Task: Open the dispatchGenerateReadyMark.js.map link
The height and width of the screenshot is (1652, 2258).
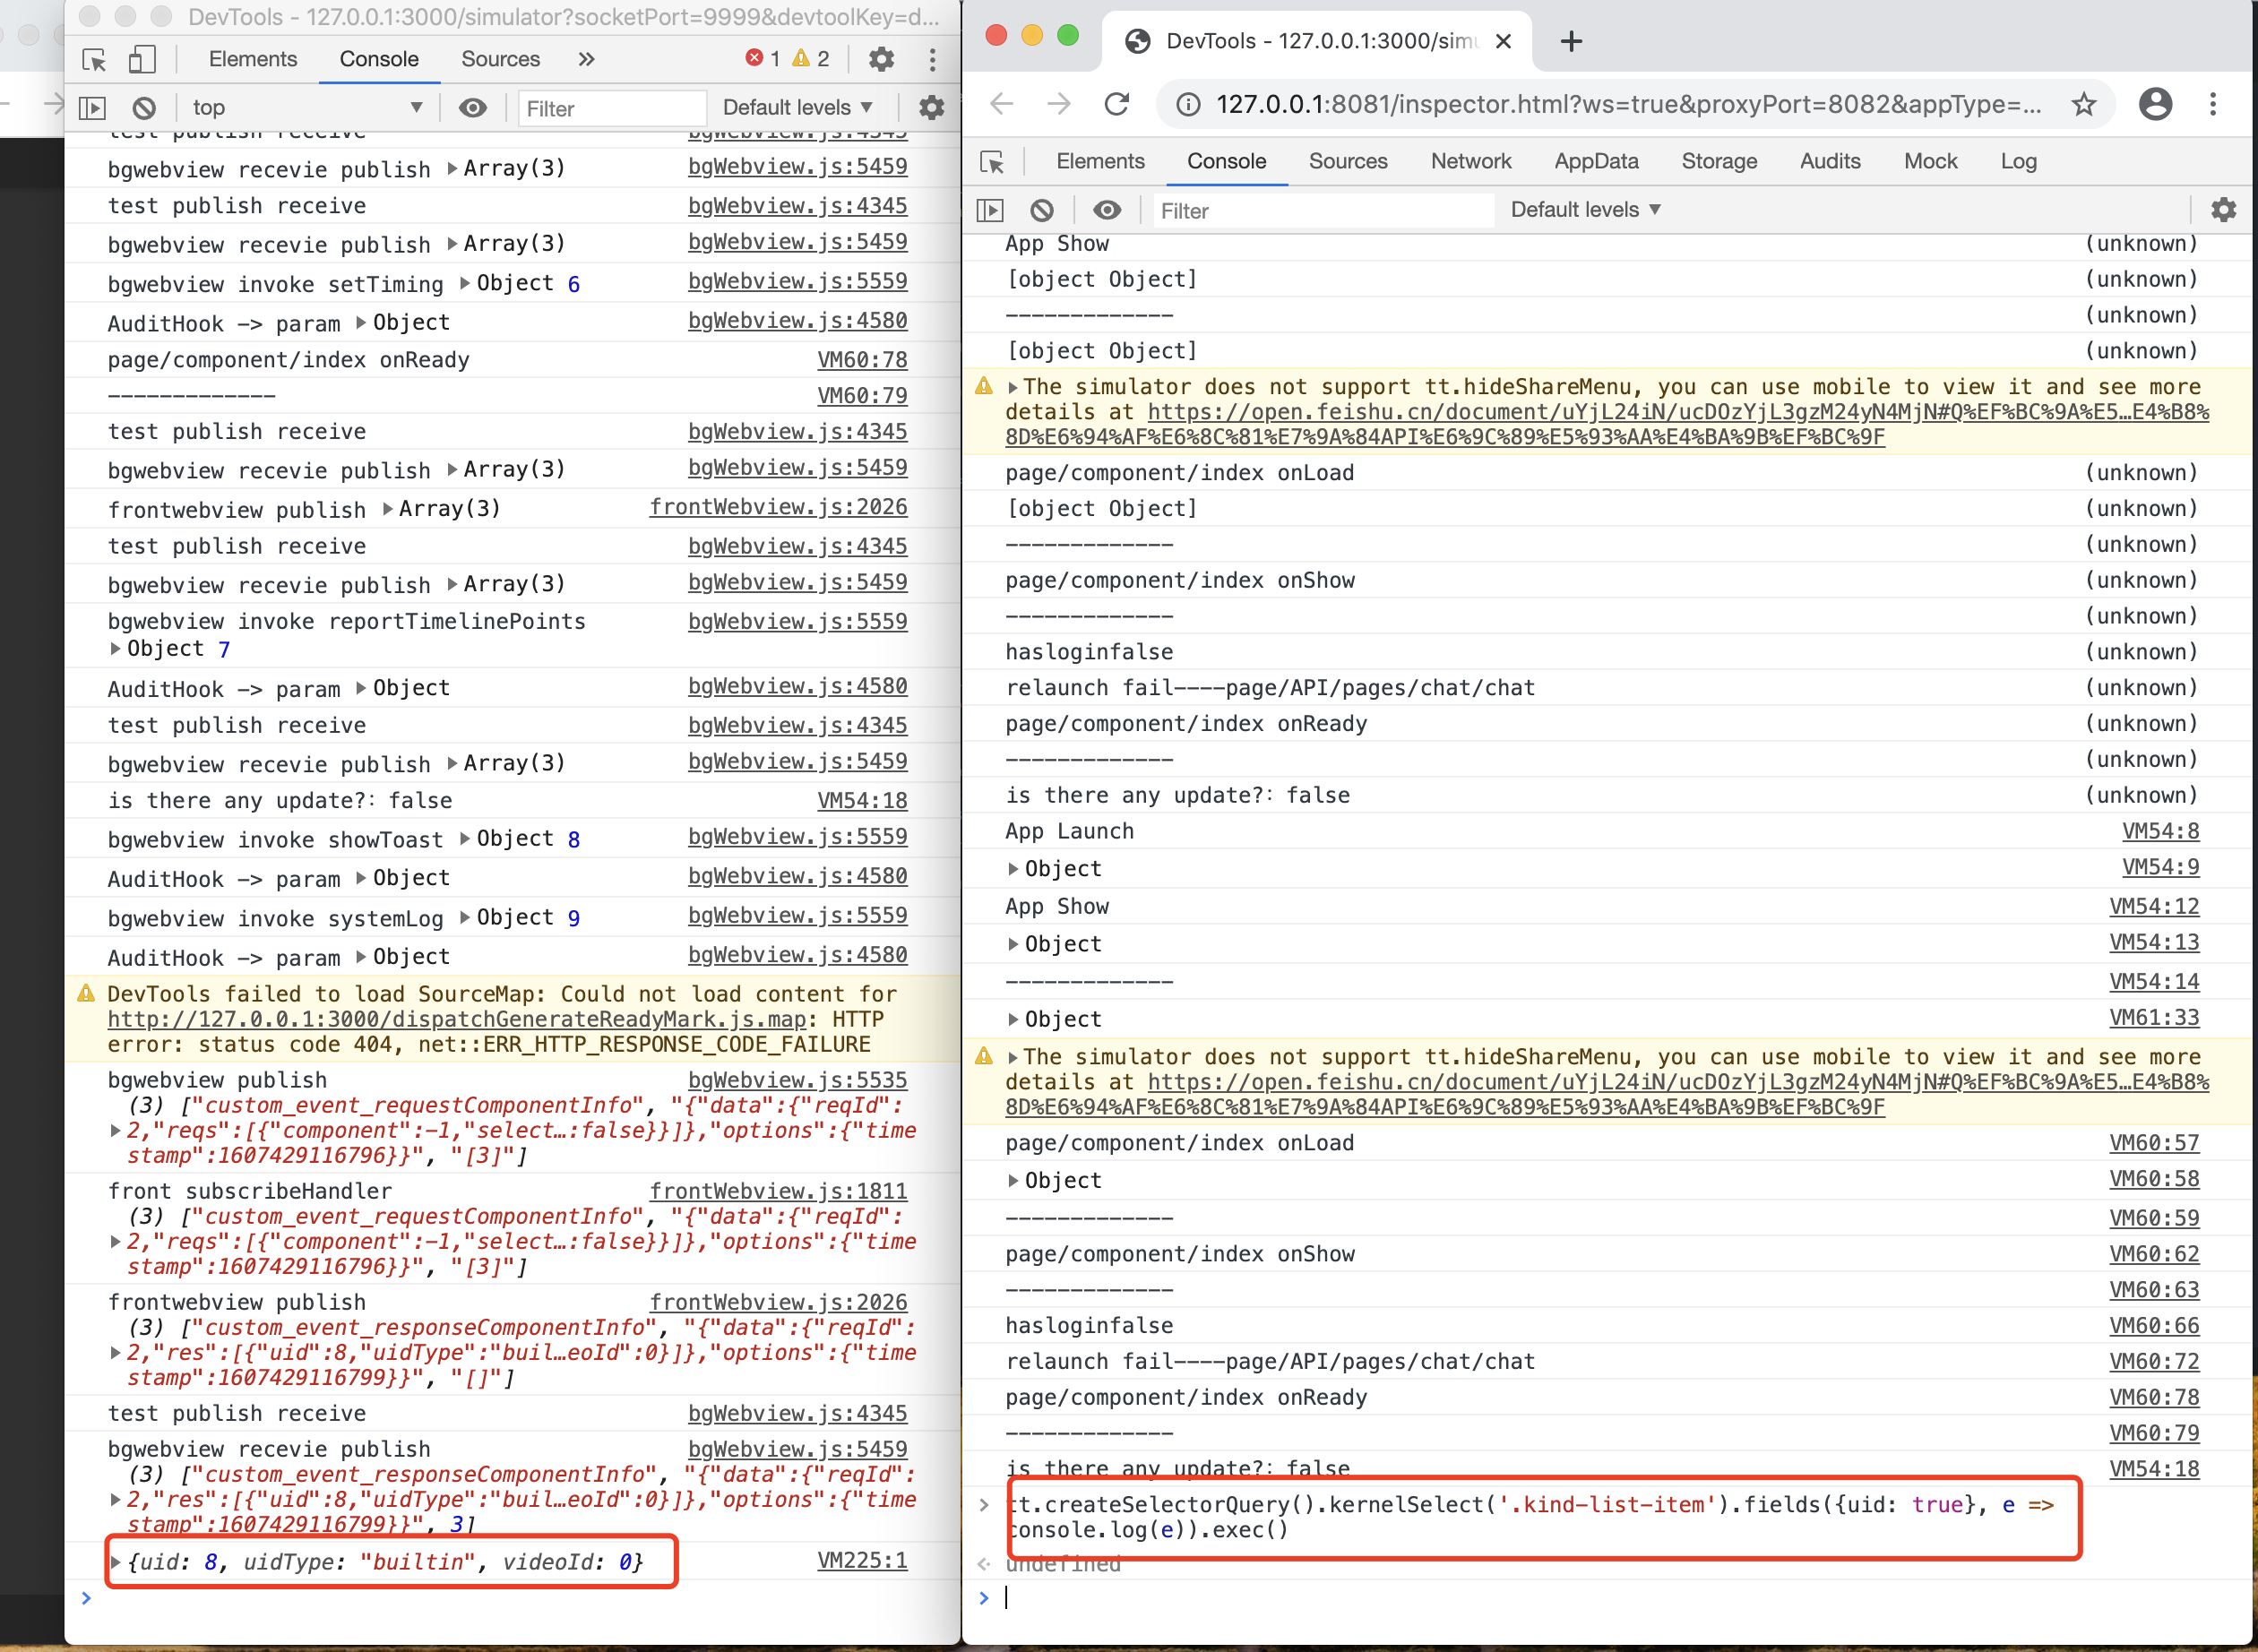Action: (x=456, y=1019)
